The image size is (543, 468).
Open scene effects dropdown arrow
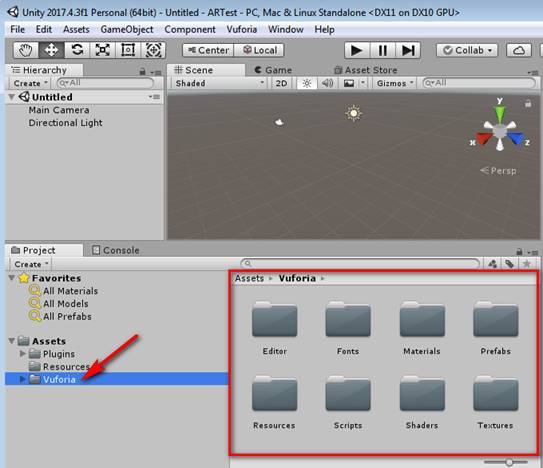(363, 83)
